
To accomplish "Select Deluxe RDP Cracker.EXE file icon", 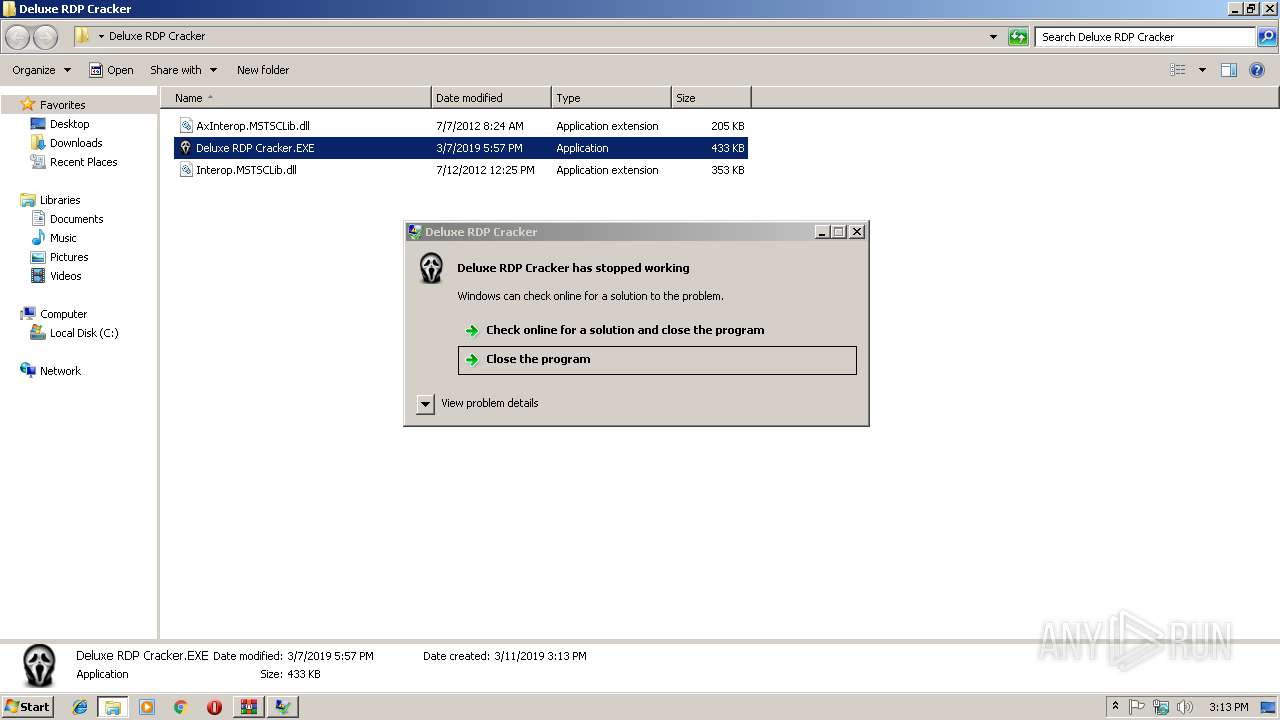I will [x=186, y=148].
